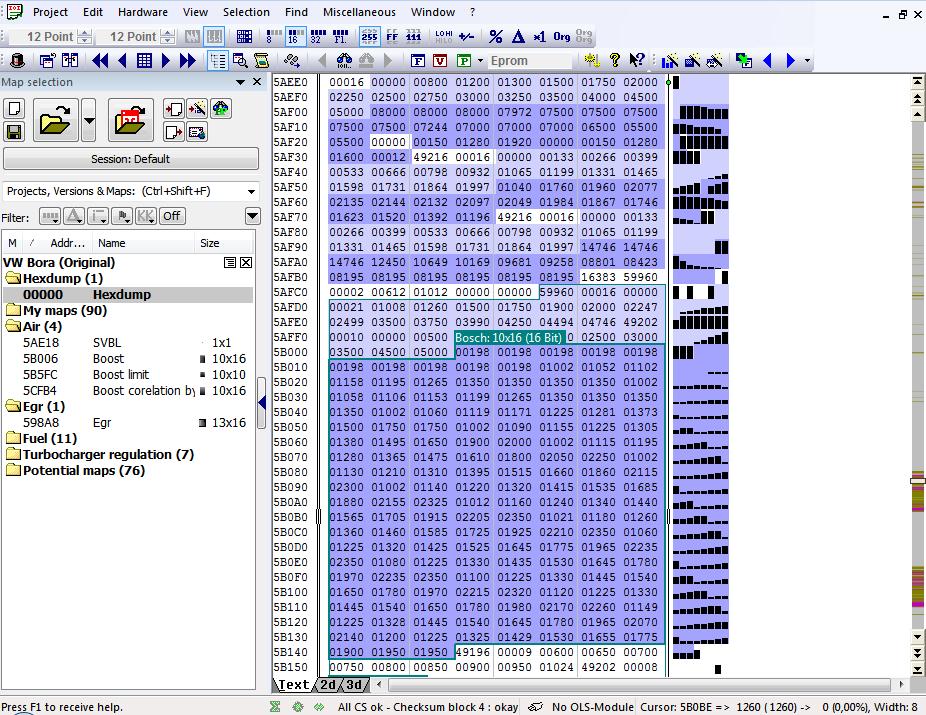Click the yellow question mark help icon
Viewport: 926px width, 715px height.
click(615, 60)
